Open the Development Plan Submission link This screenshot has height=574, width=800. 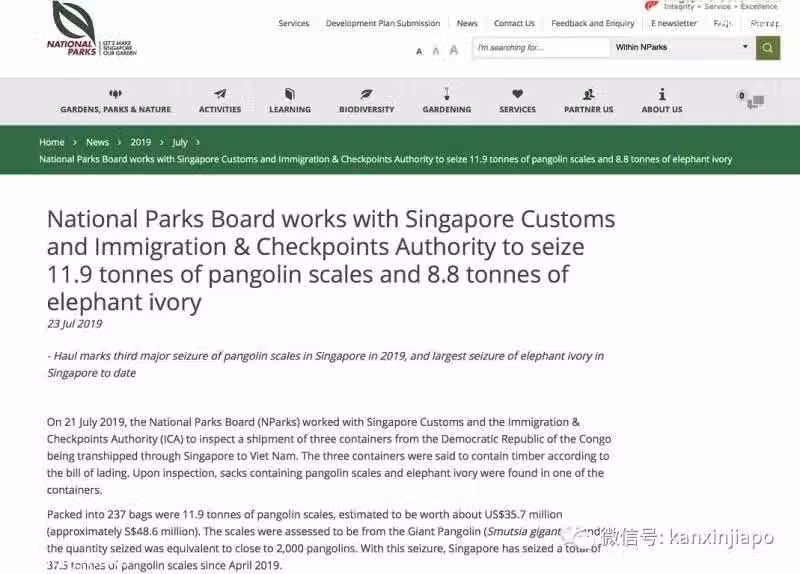[x=383, y=23]
